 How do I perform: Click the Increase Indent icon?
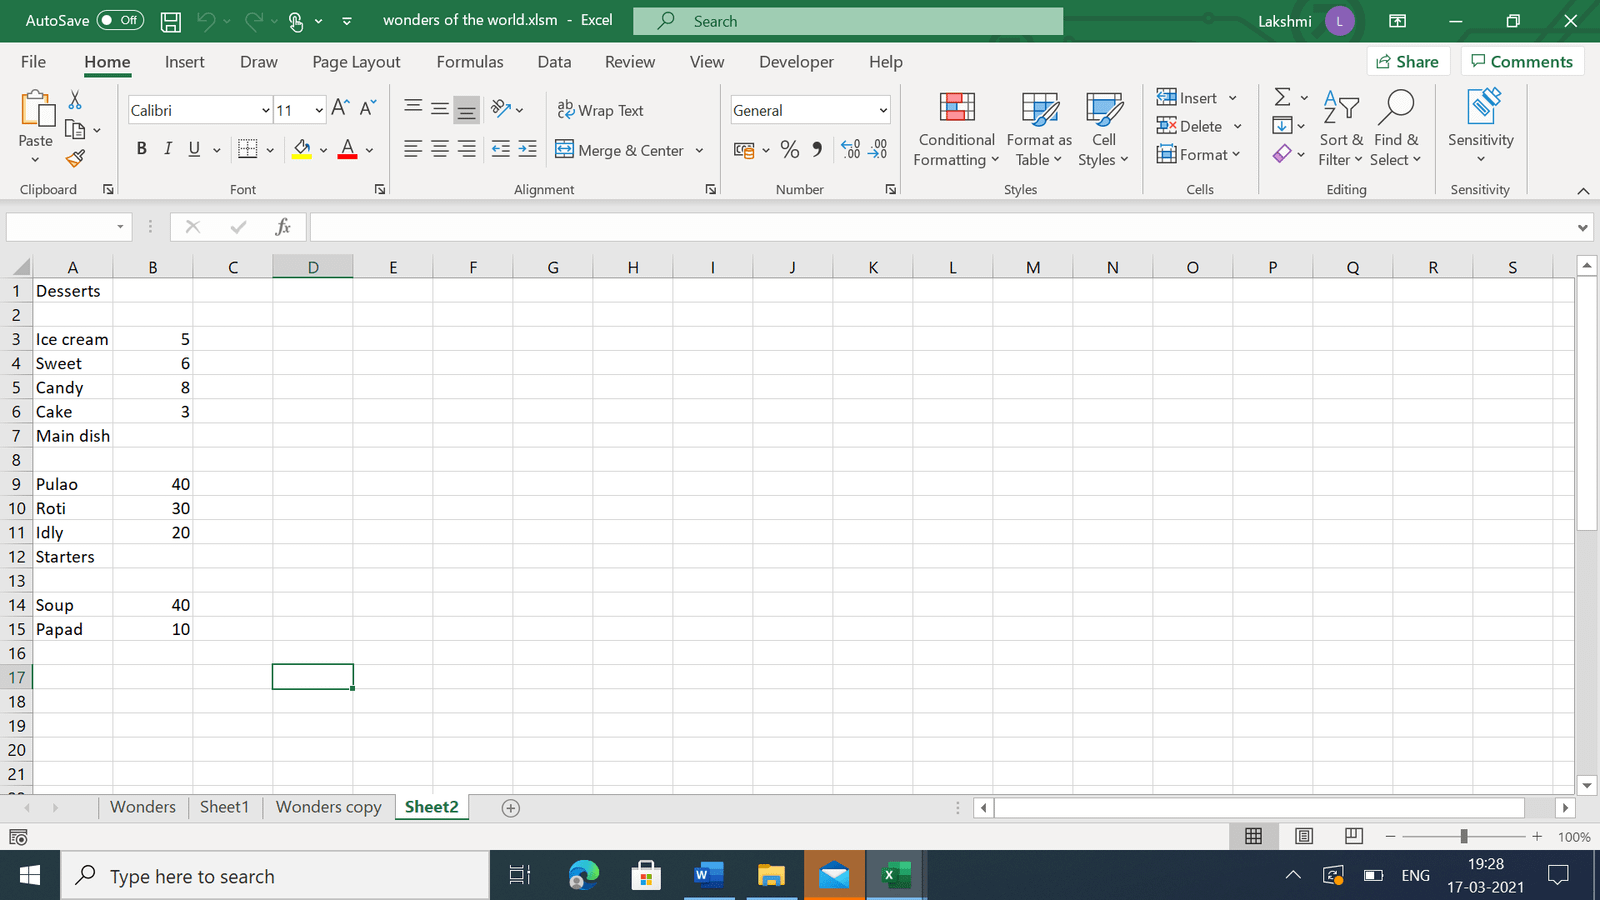point(527,149)
